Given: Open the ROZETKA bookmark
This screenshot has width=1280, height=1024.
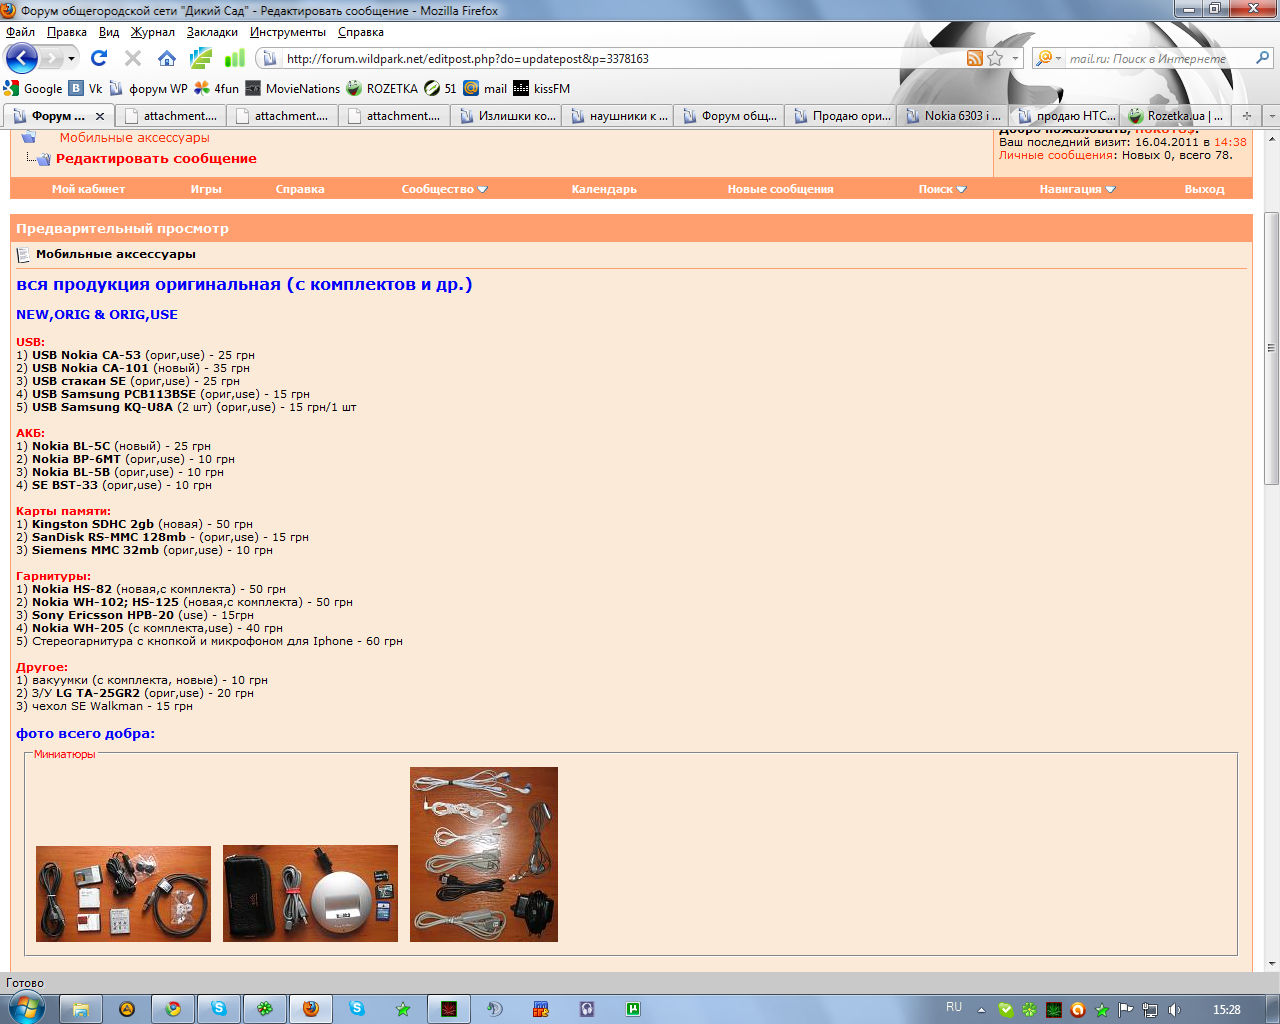Looking at the screenshot, I should coord(382,88).
